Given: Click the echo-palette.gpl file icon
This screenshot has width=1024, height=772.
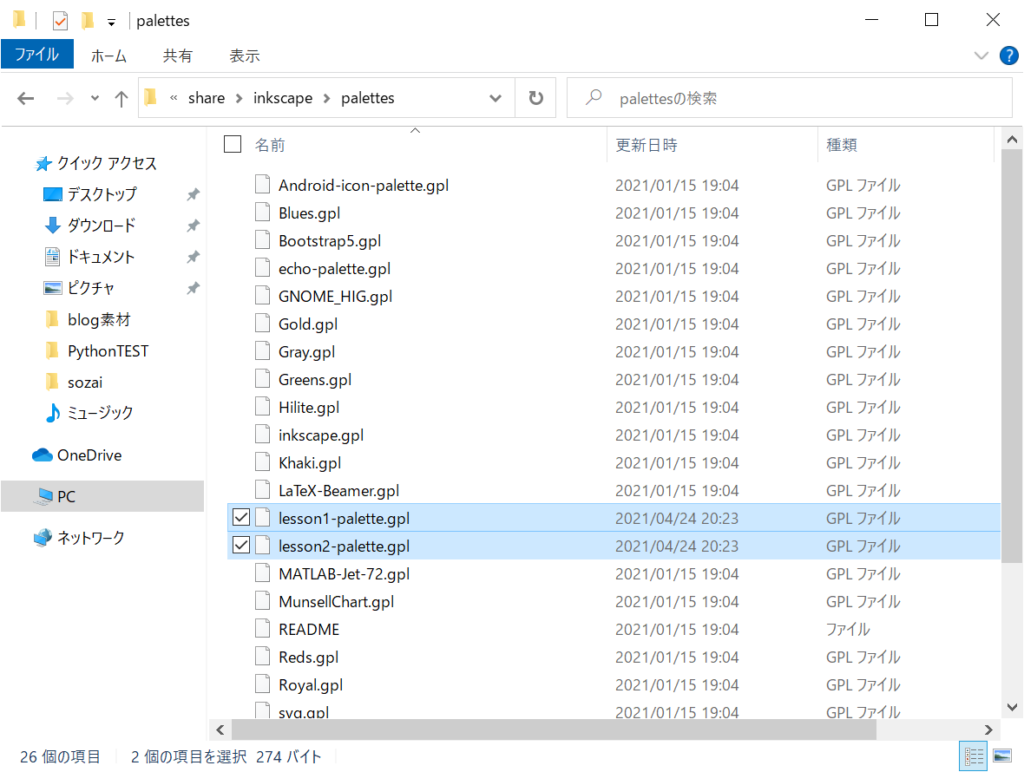Looking at the screenshot, I should click(263, 268).
